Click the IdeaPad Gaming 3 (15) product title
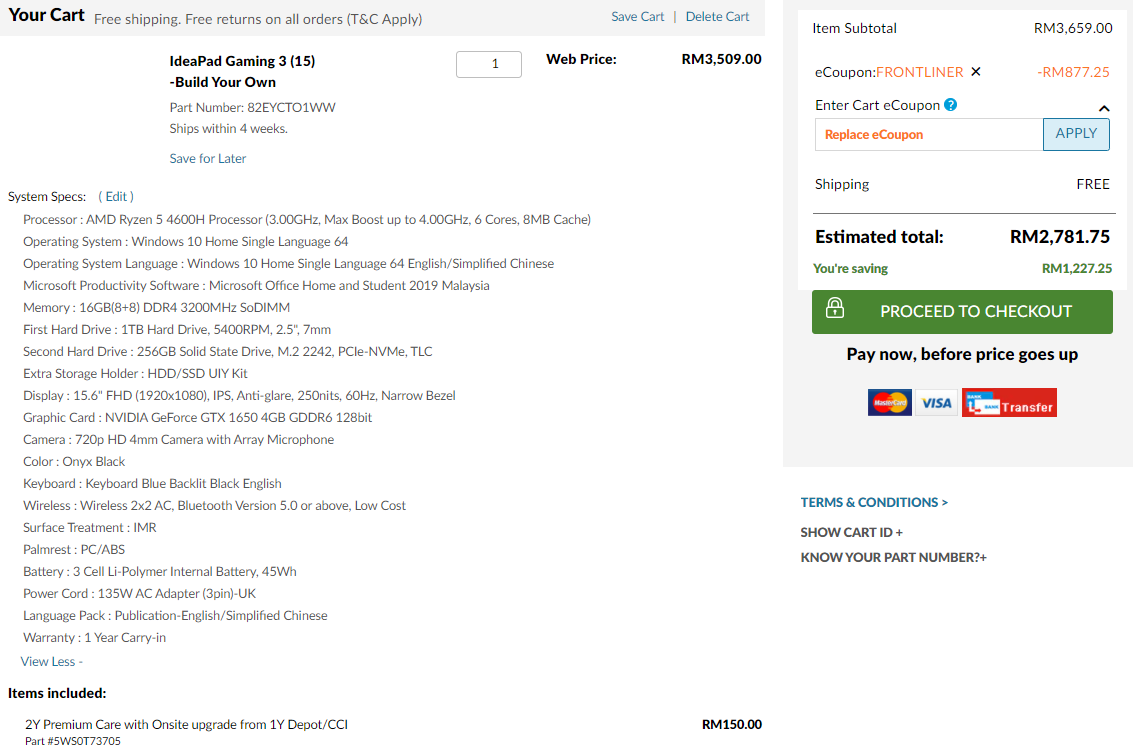The width and height of the screenshot is (1133, 755). pos(242,61)
